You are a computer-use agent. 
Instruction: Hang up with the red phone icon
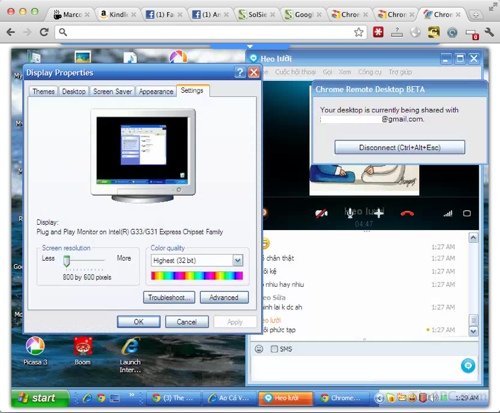(407, 213)
